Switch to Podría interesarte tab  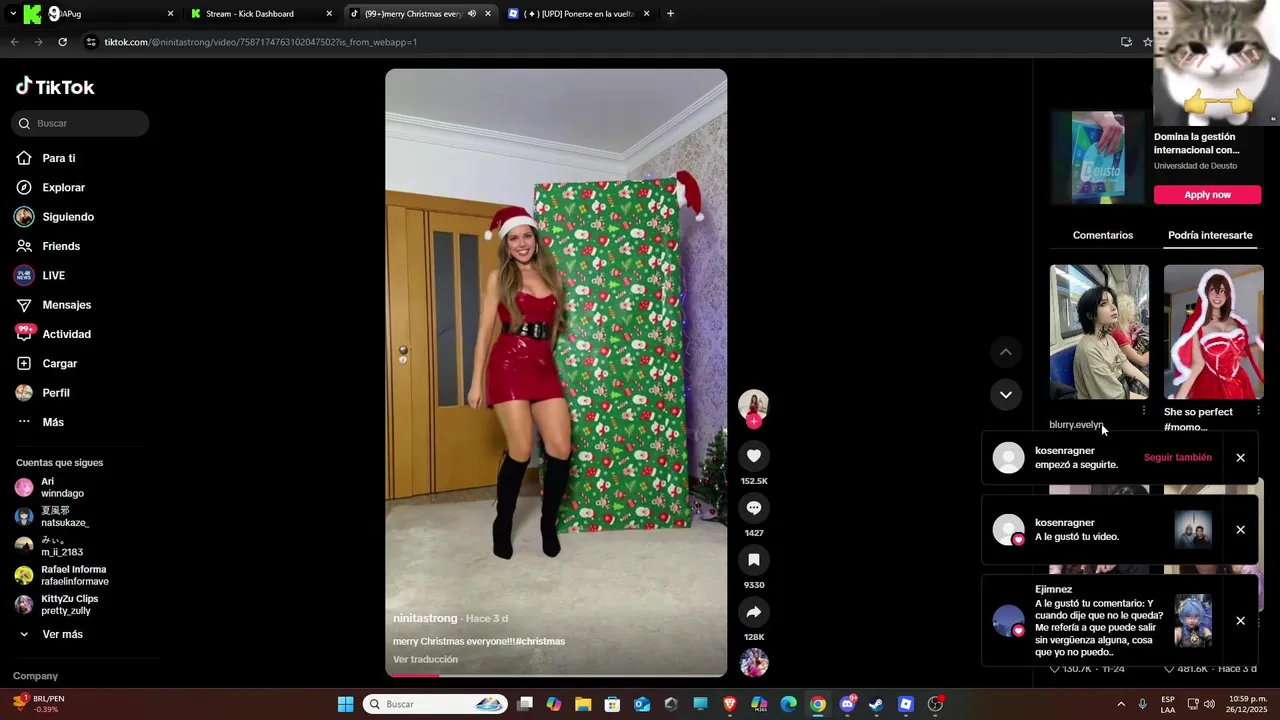pos(1210,235)
